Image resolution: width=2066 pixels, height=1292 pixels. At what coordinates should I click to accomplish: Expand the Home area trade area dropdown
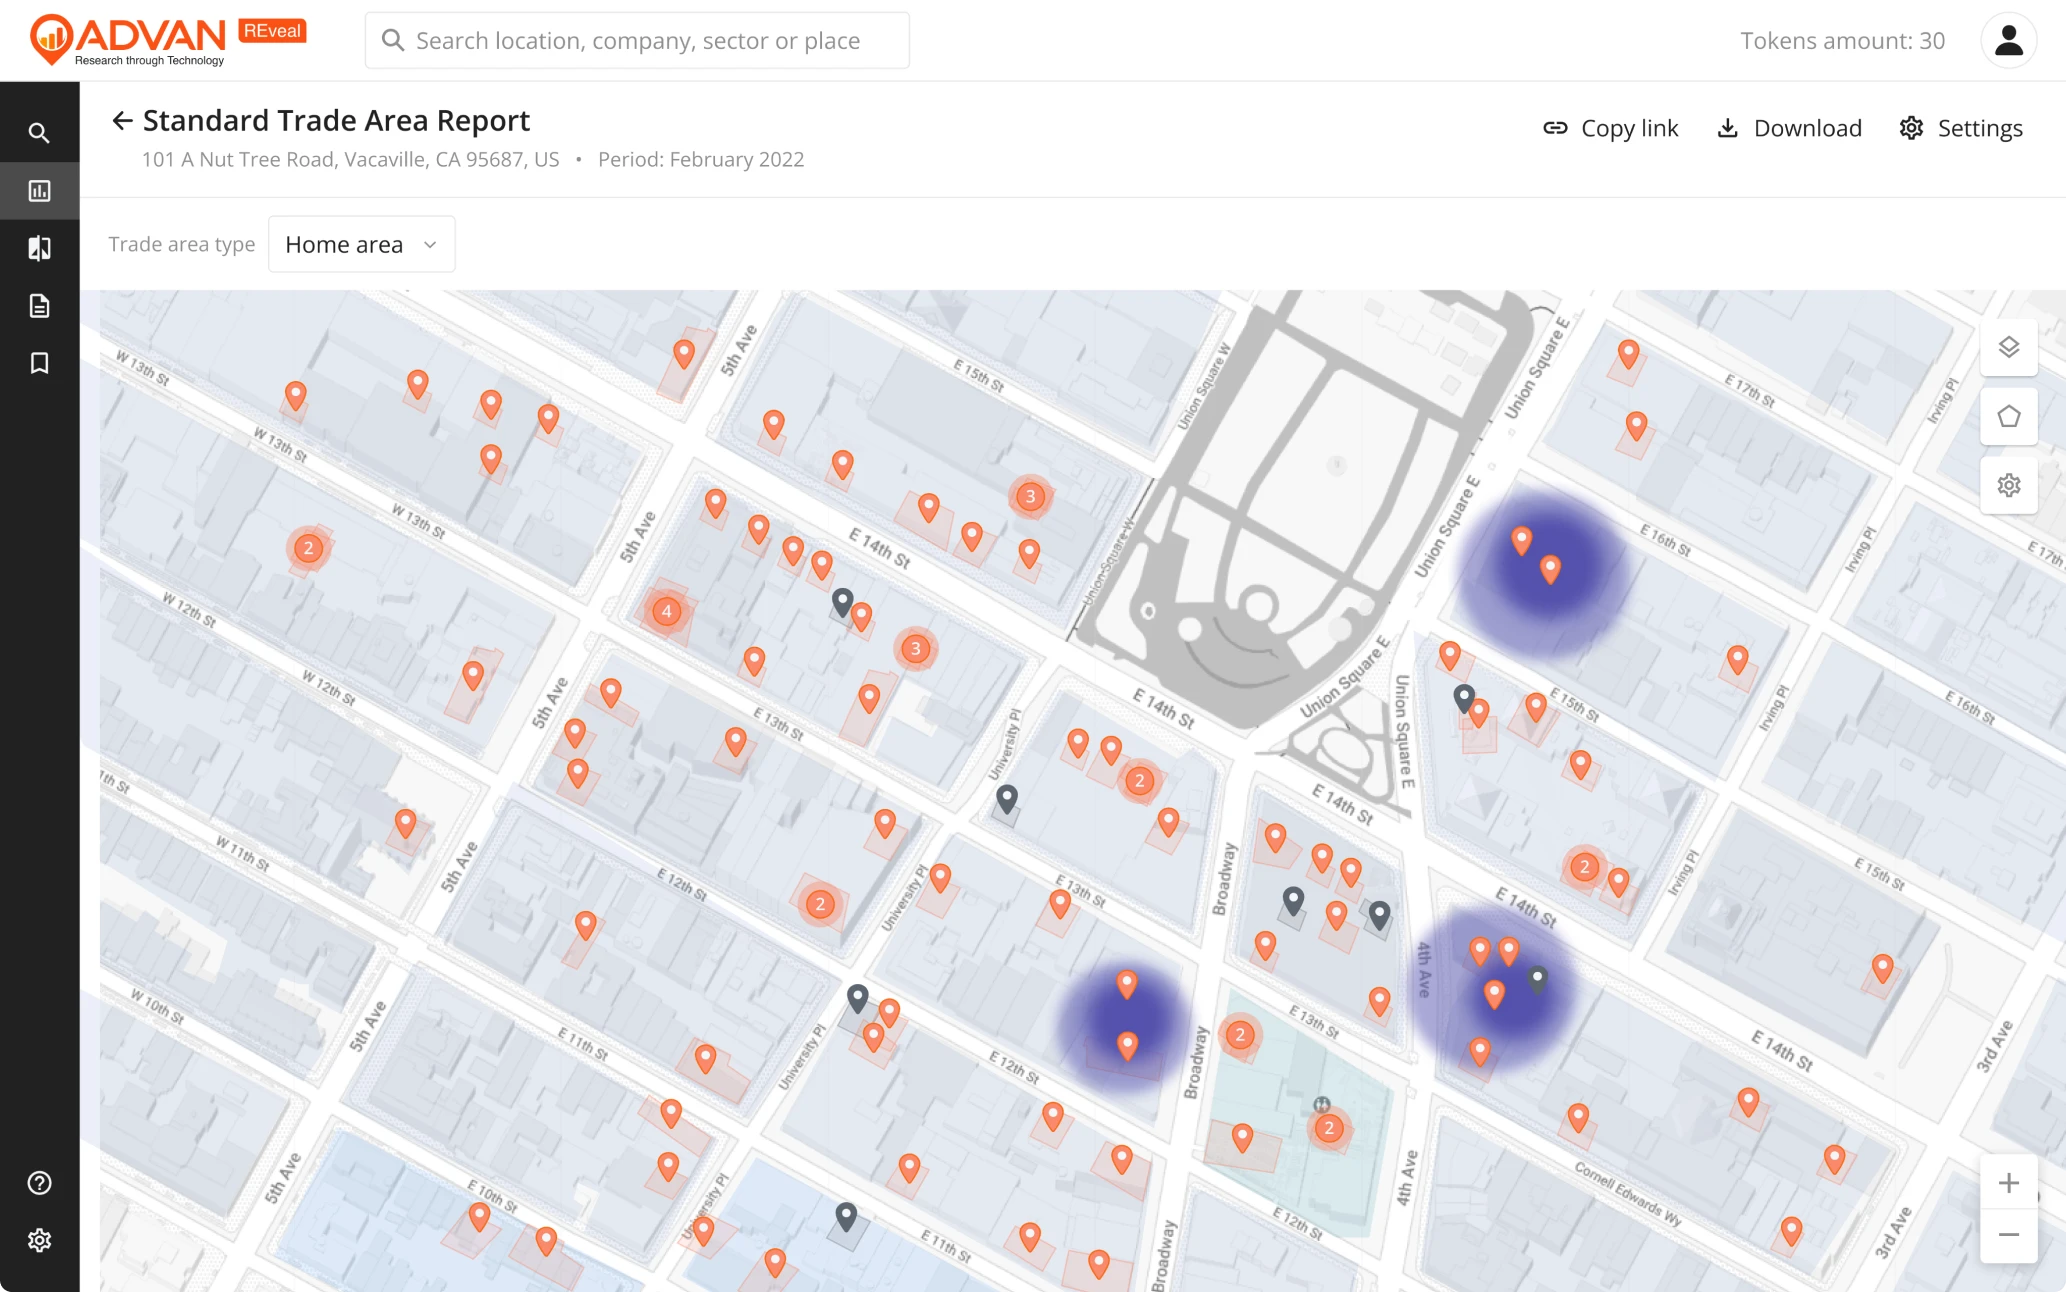point(361,245)
